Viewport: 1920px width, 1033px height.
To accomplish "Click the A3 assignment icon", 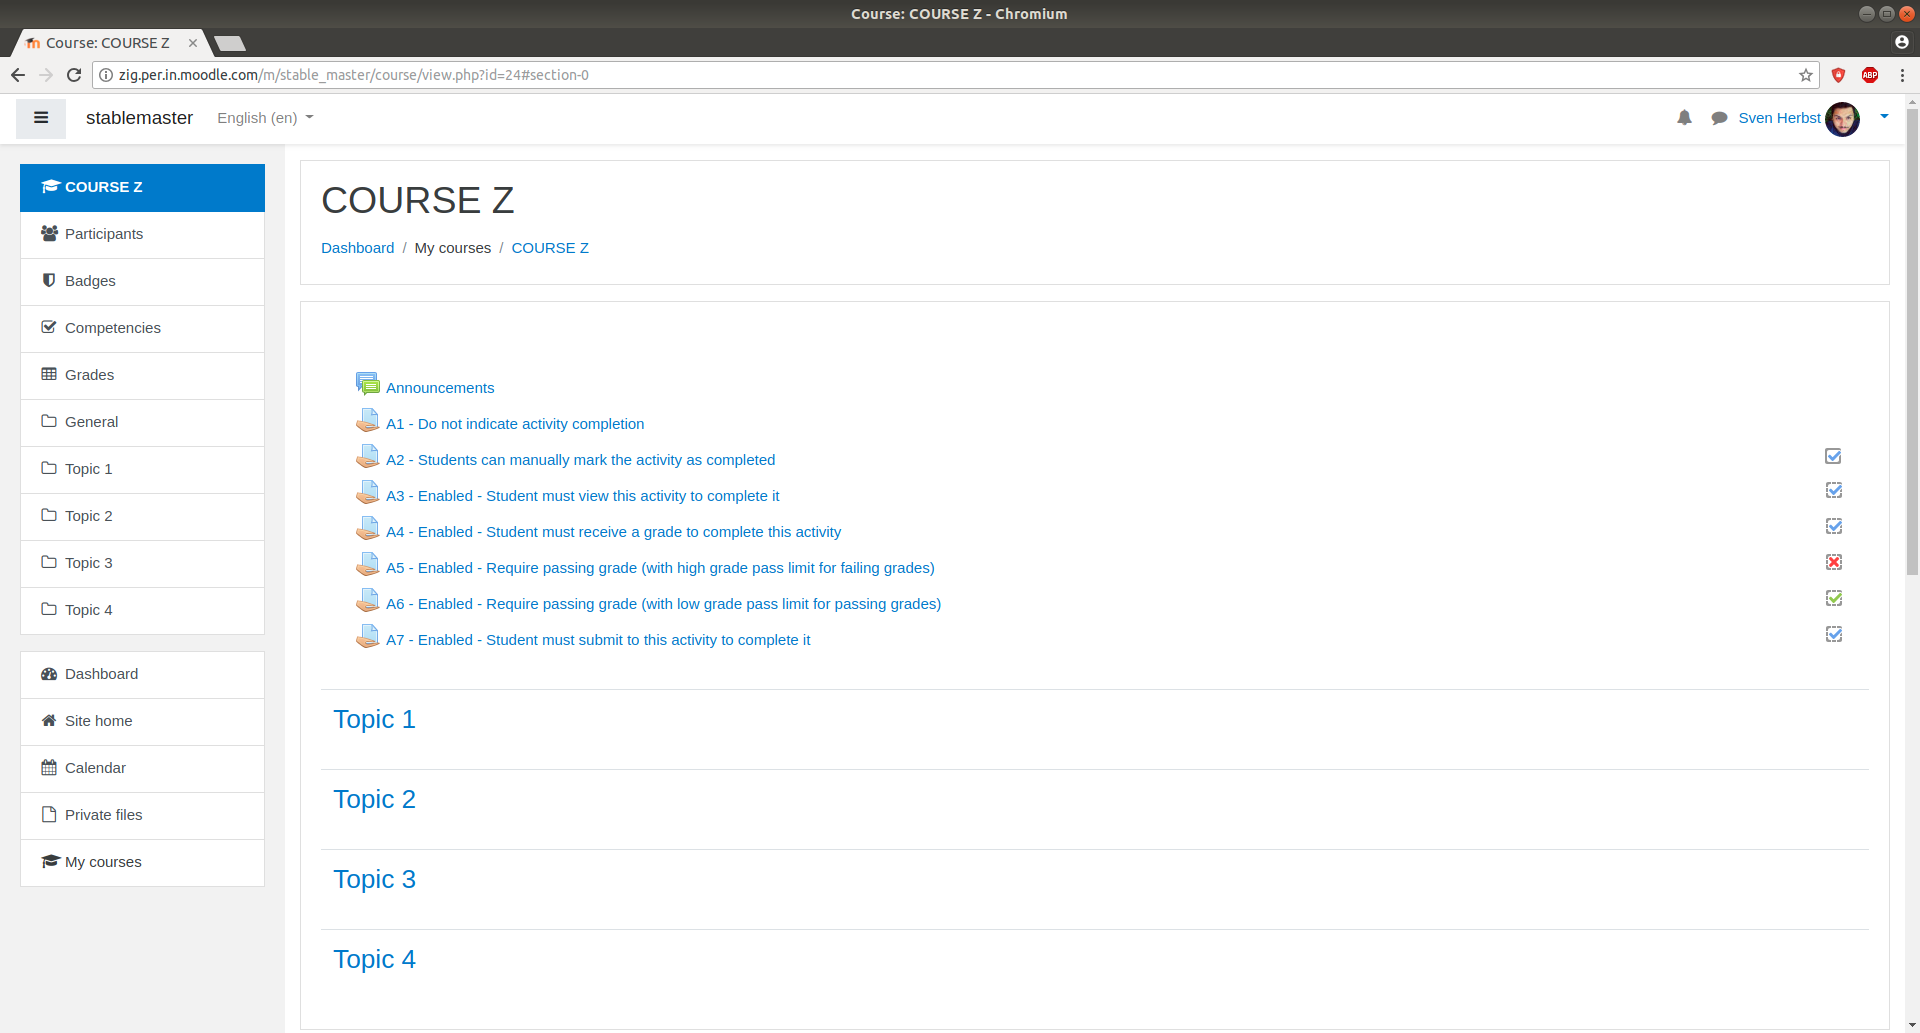I will click(367, 492).
